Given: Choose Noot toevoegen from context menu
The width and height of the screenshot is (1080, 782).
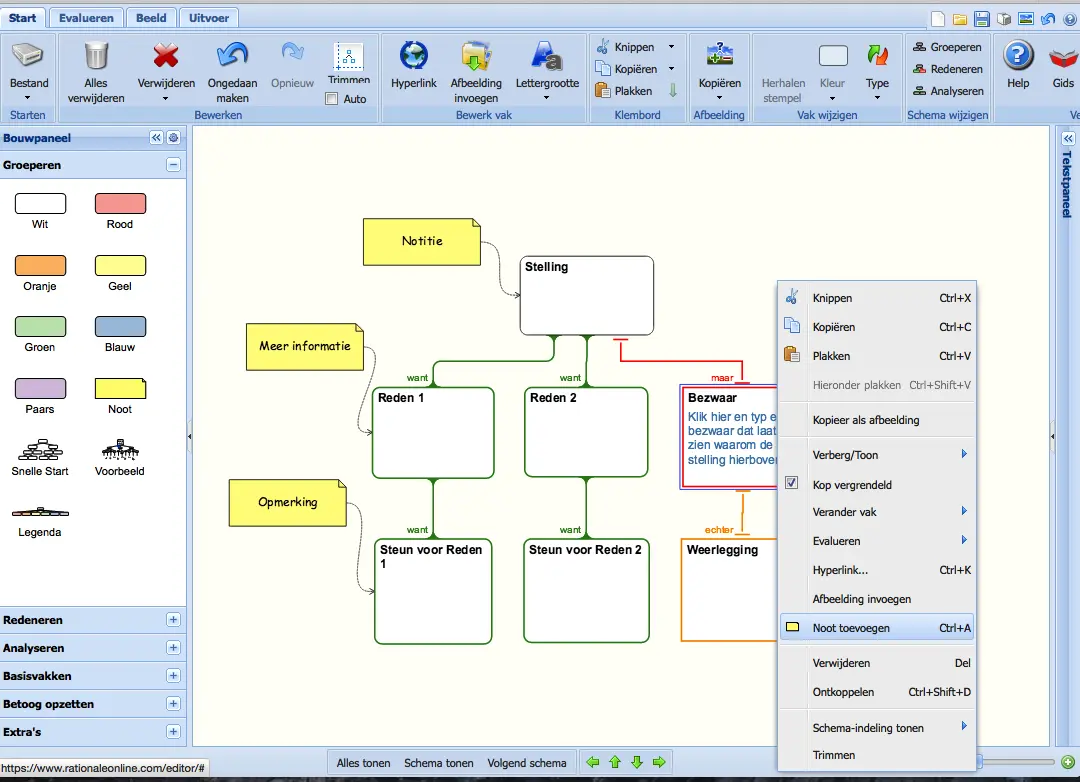Looking at the screenshot, I should click(850, 628).
